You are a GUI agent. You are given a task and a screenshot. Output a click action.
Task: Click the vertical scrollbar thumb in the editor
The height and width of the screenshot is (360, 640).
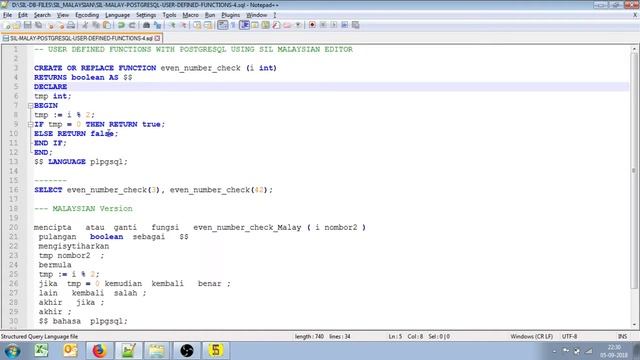click(x=634, y=171)
